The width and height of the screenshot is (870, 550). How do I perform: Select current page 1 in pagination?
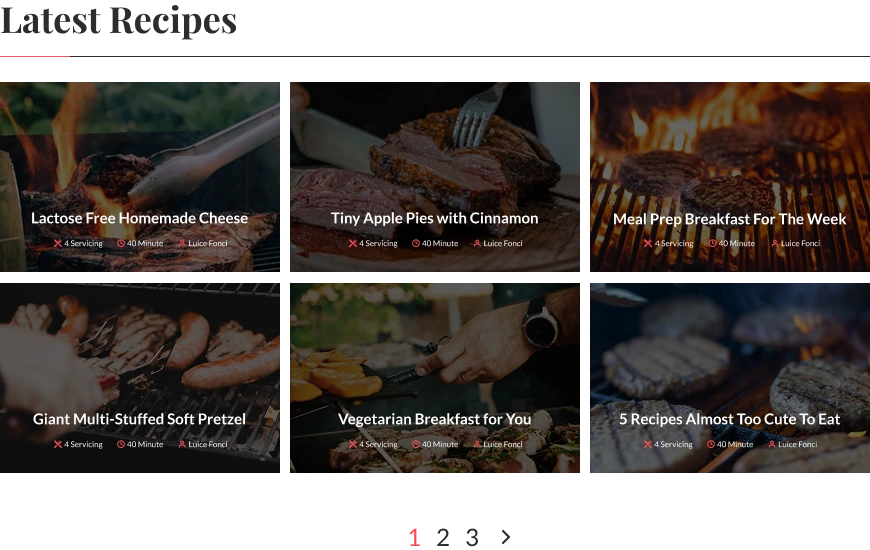click(x=414, y=537)
